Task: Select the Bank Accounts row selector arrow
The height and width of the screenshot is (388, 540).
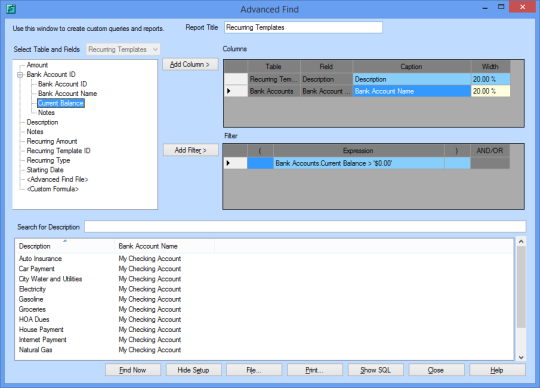Action: (x=236, y=91)
